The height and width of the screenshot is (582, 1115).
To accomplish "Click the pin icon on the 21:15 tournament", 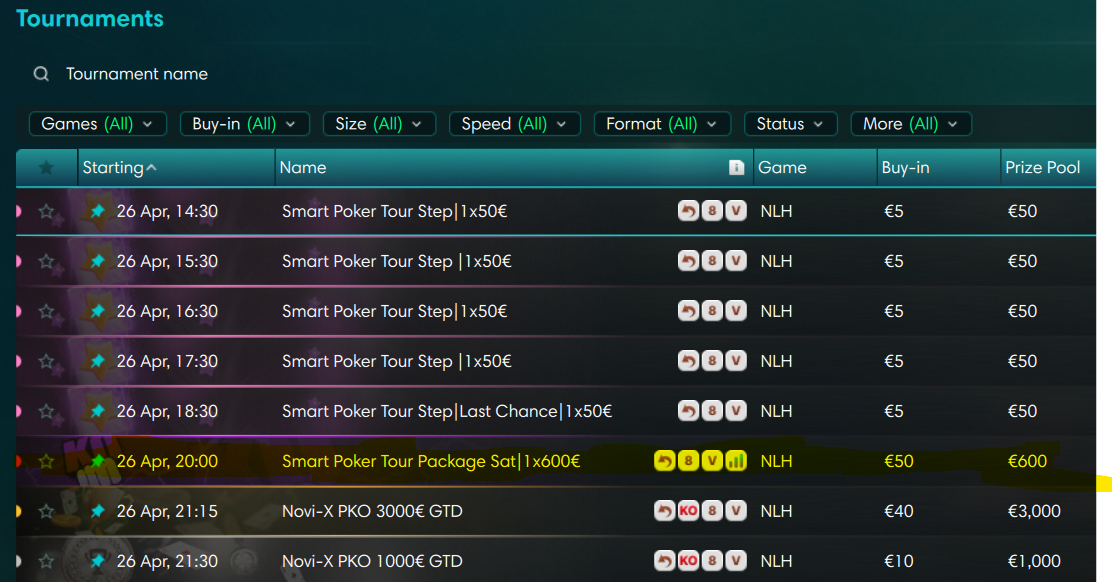I will click(97, 511).
